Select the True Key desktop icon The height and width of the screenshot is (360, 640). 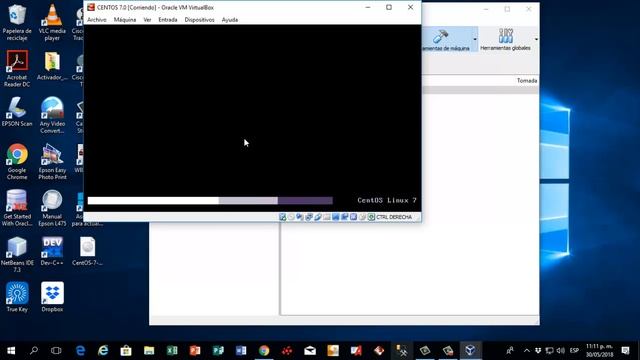17,297
